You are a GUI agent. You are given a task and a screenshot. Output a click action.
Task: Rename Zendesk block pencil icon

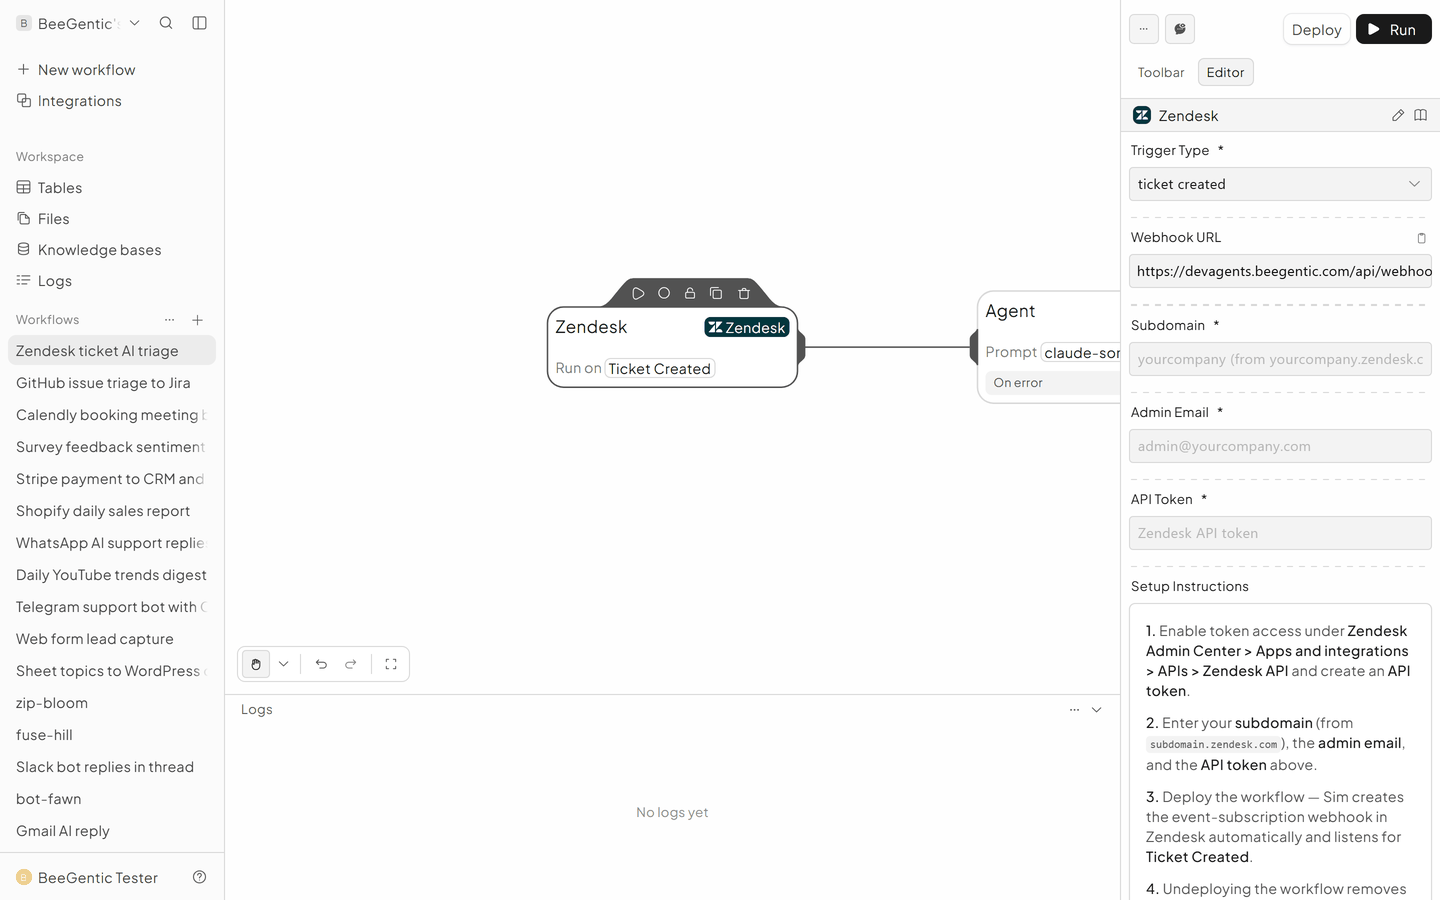(1398, 115)
